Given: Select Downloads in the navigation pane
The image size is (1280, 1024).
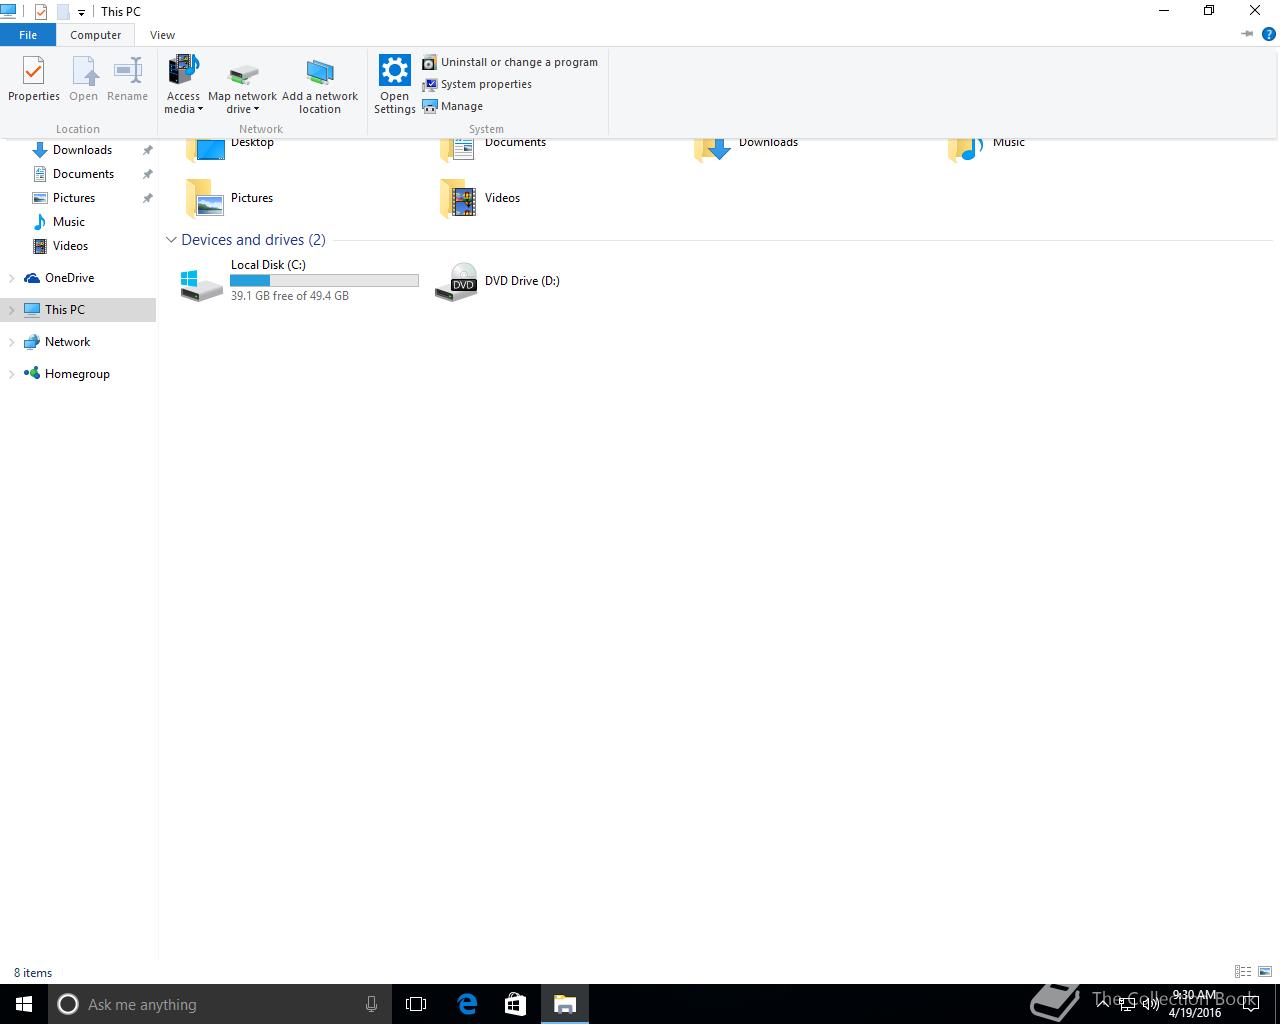Looking at the screenshot, I should 82,150.
